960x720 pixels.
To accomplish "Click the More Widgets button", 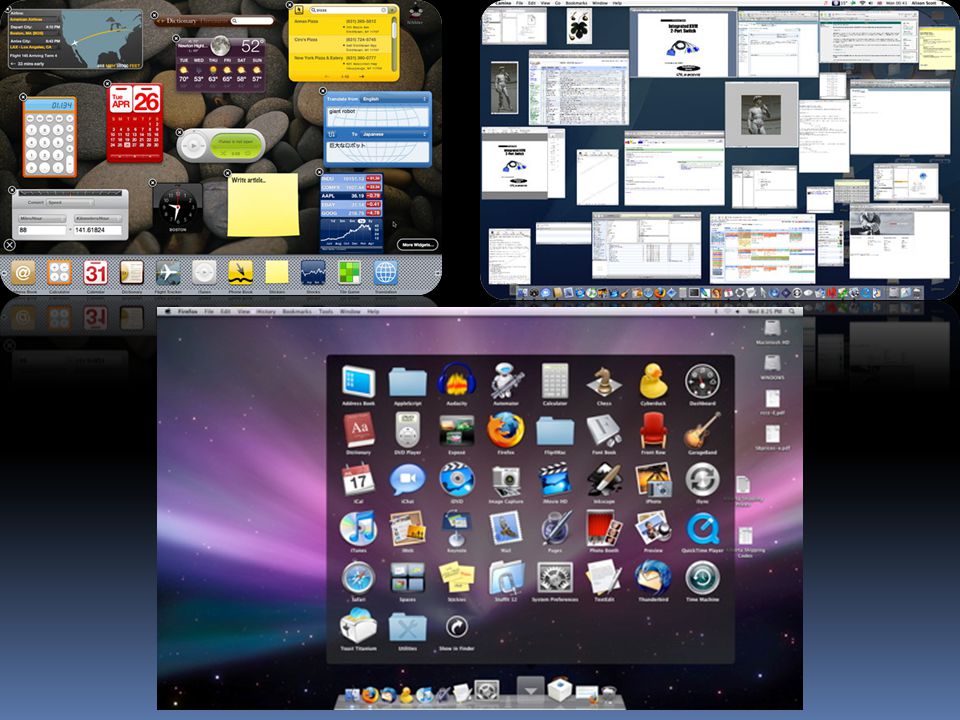I will coord(417,244).
